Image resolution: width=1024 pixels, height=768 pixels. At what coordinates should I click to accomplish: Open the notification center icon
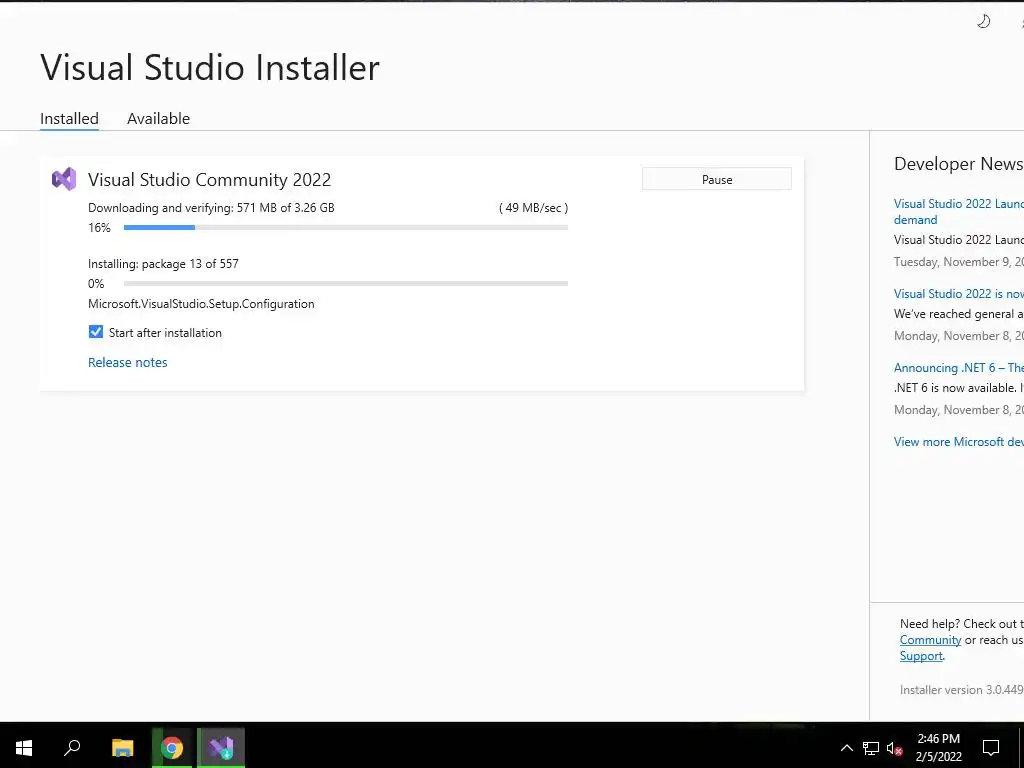coord(991,748)
